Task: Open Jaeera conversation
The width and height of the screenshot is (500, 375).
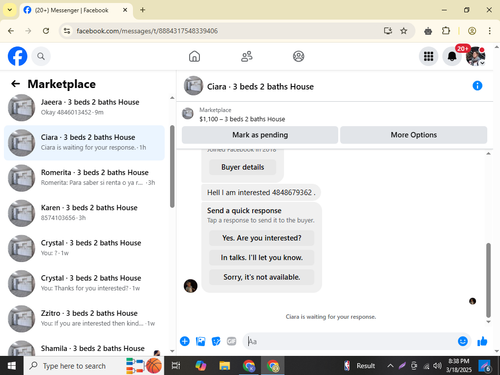Action: pos(84,107)
